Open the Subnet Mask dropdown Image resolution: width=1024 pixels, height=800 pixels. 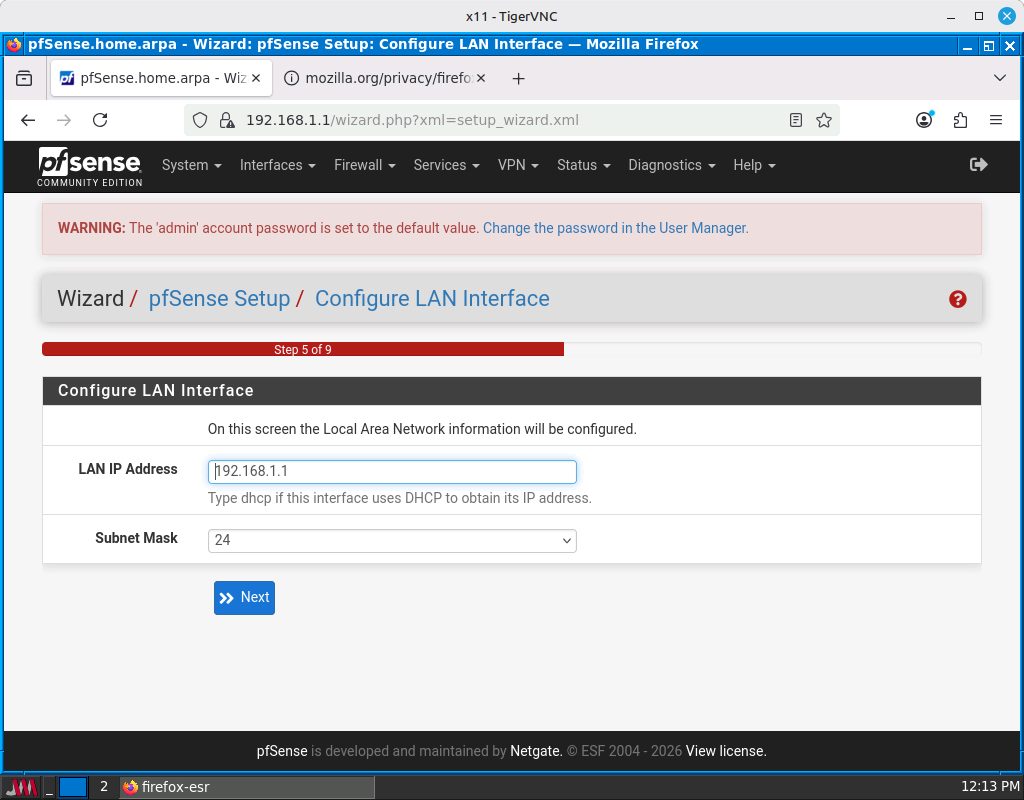392,540
